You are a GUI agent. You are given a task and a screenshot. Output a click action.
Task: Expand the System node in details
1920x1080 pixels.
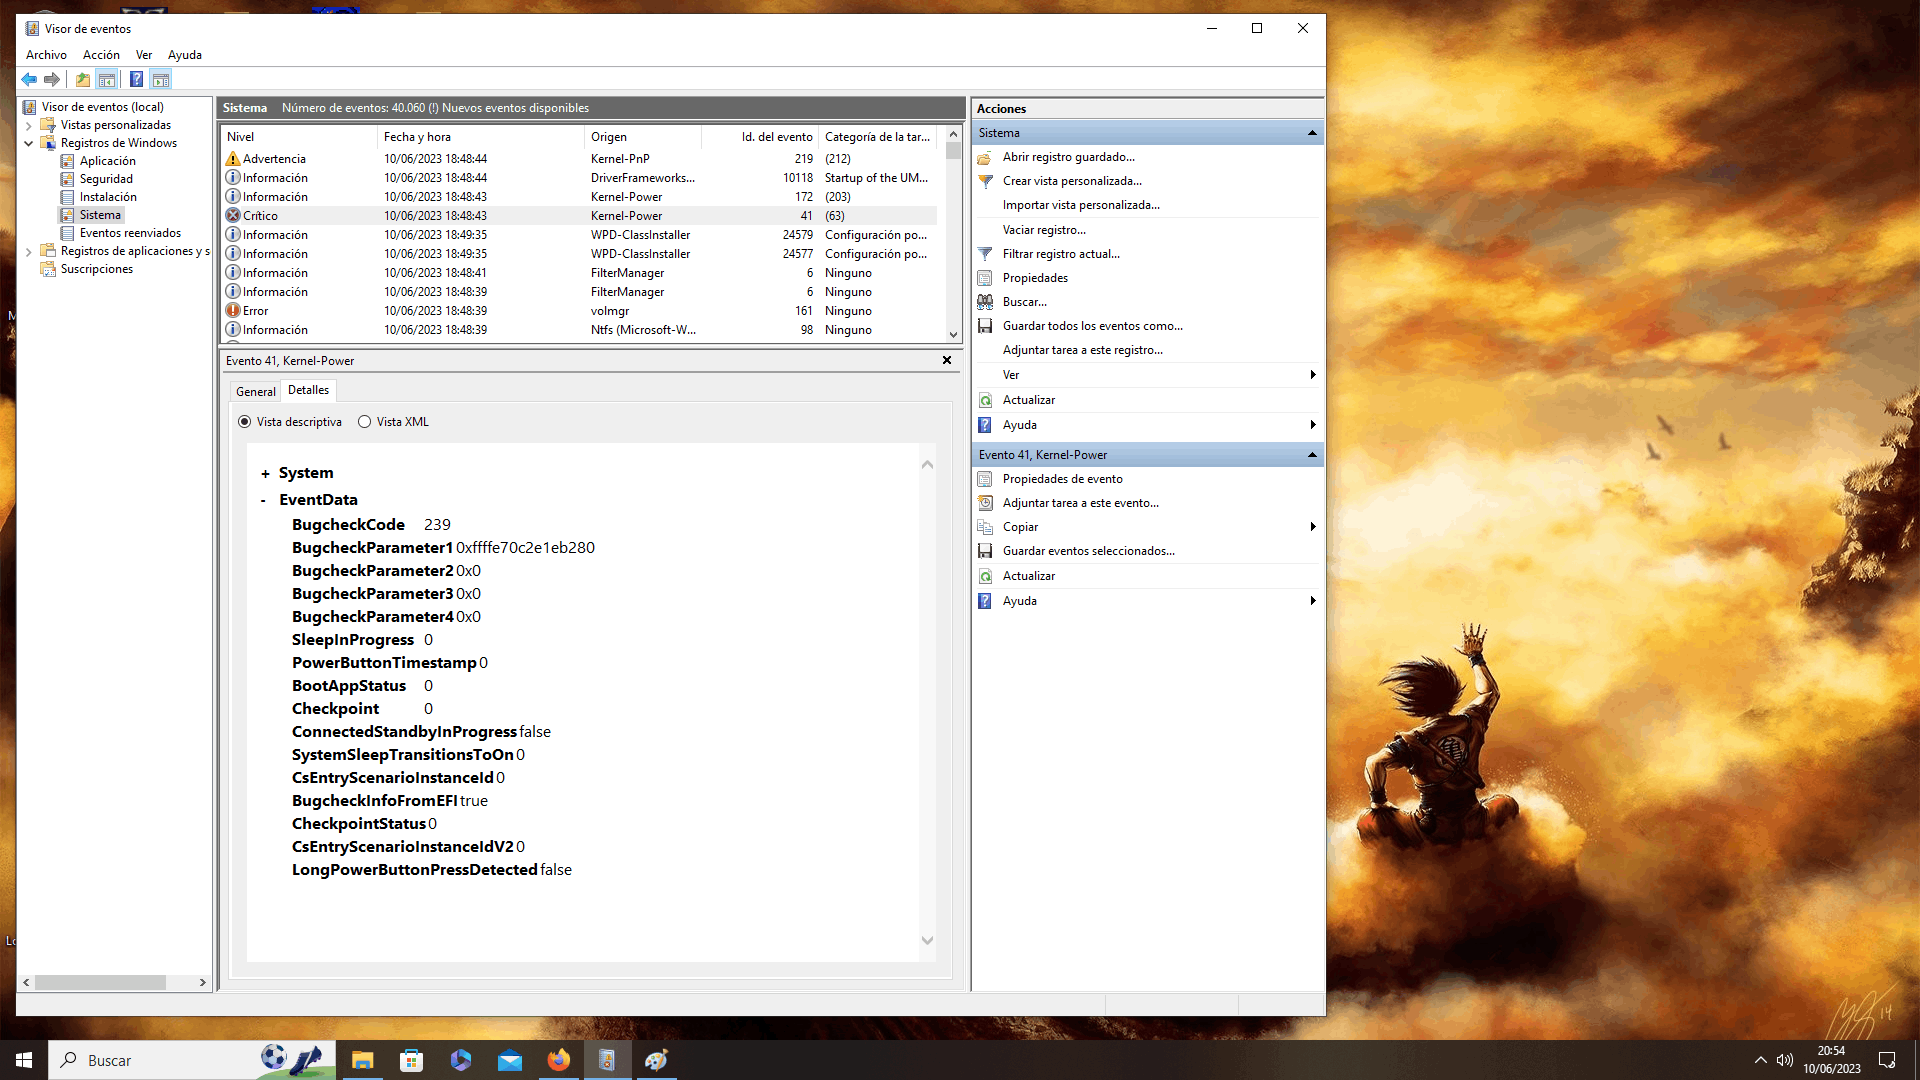point(265,474)
